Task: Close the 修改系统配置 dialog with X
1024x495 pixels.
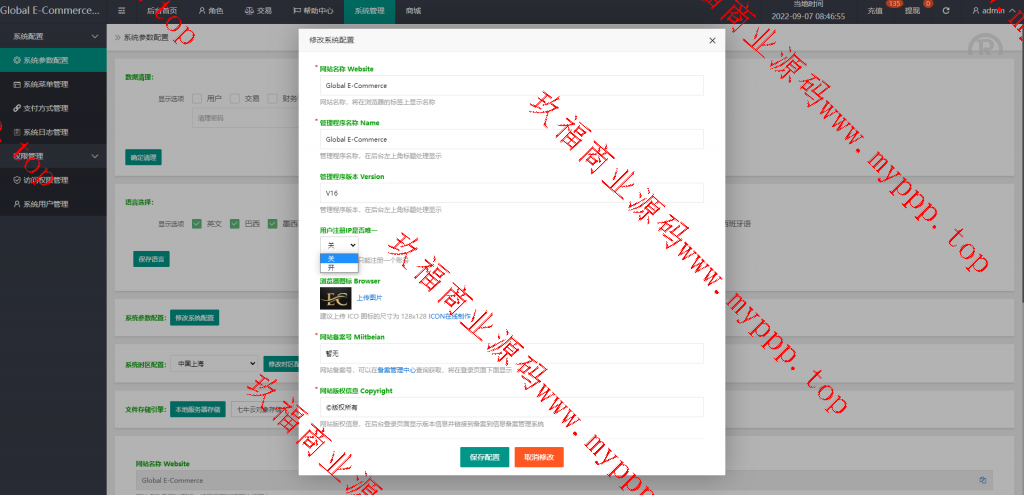Action: 712,40
